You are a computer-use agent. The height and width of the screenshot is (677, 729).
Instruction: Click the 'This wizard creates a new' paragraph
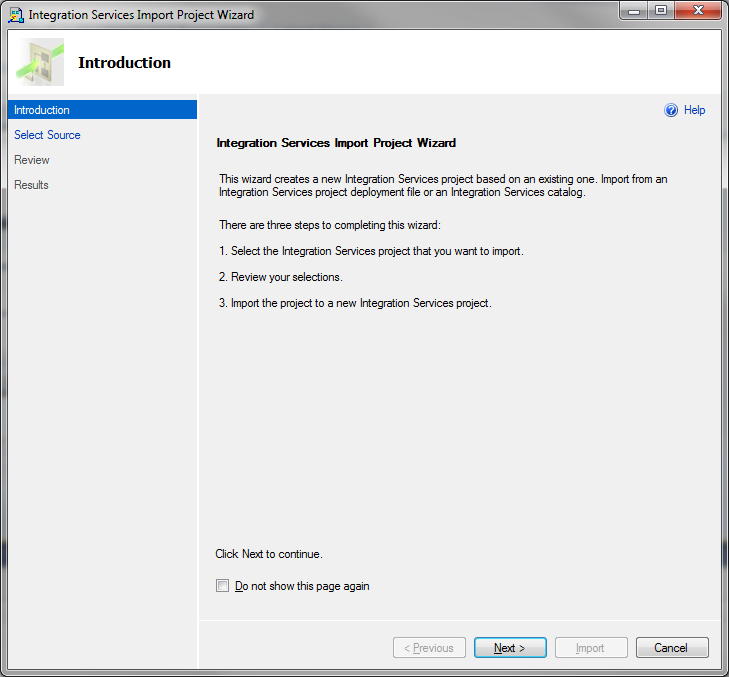point(443,186)
